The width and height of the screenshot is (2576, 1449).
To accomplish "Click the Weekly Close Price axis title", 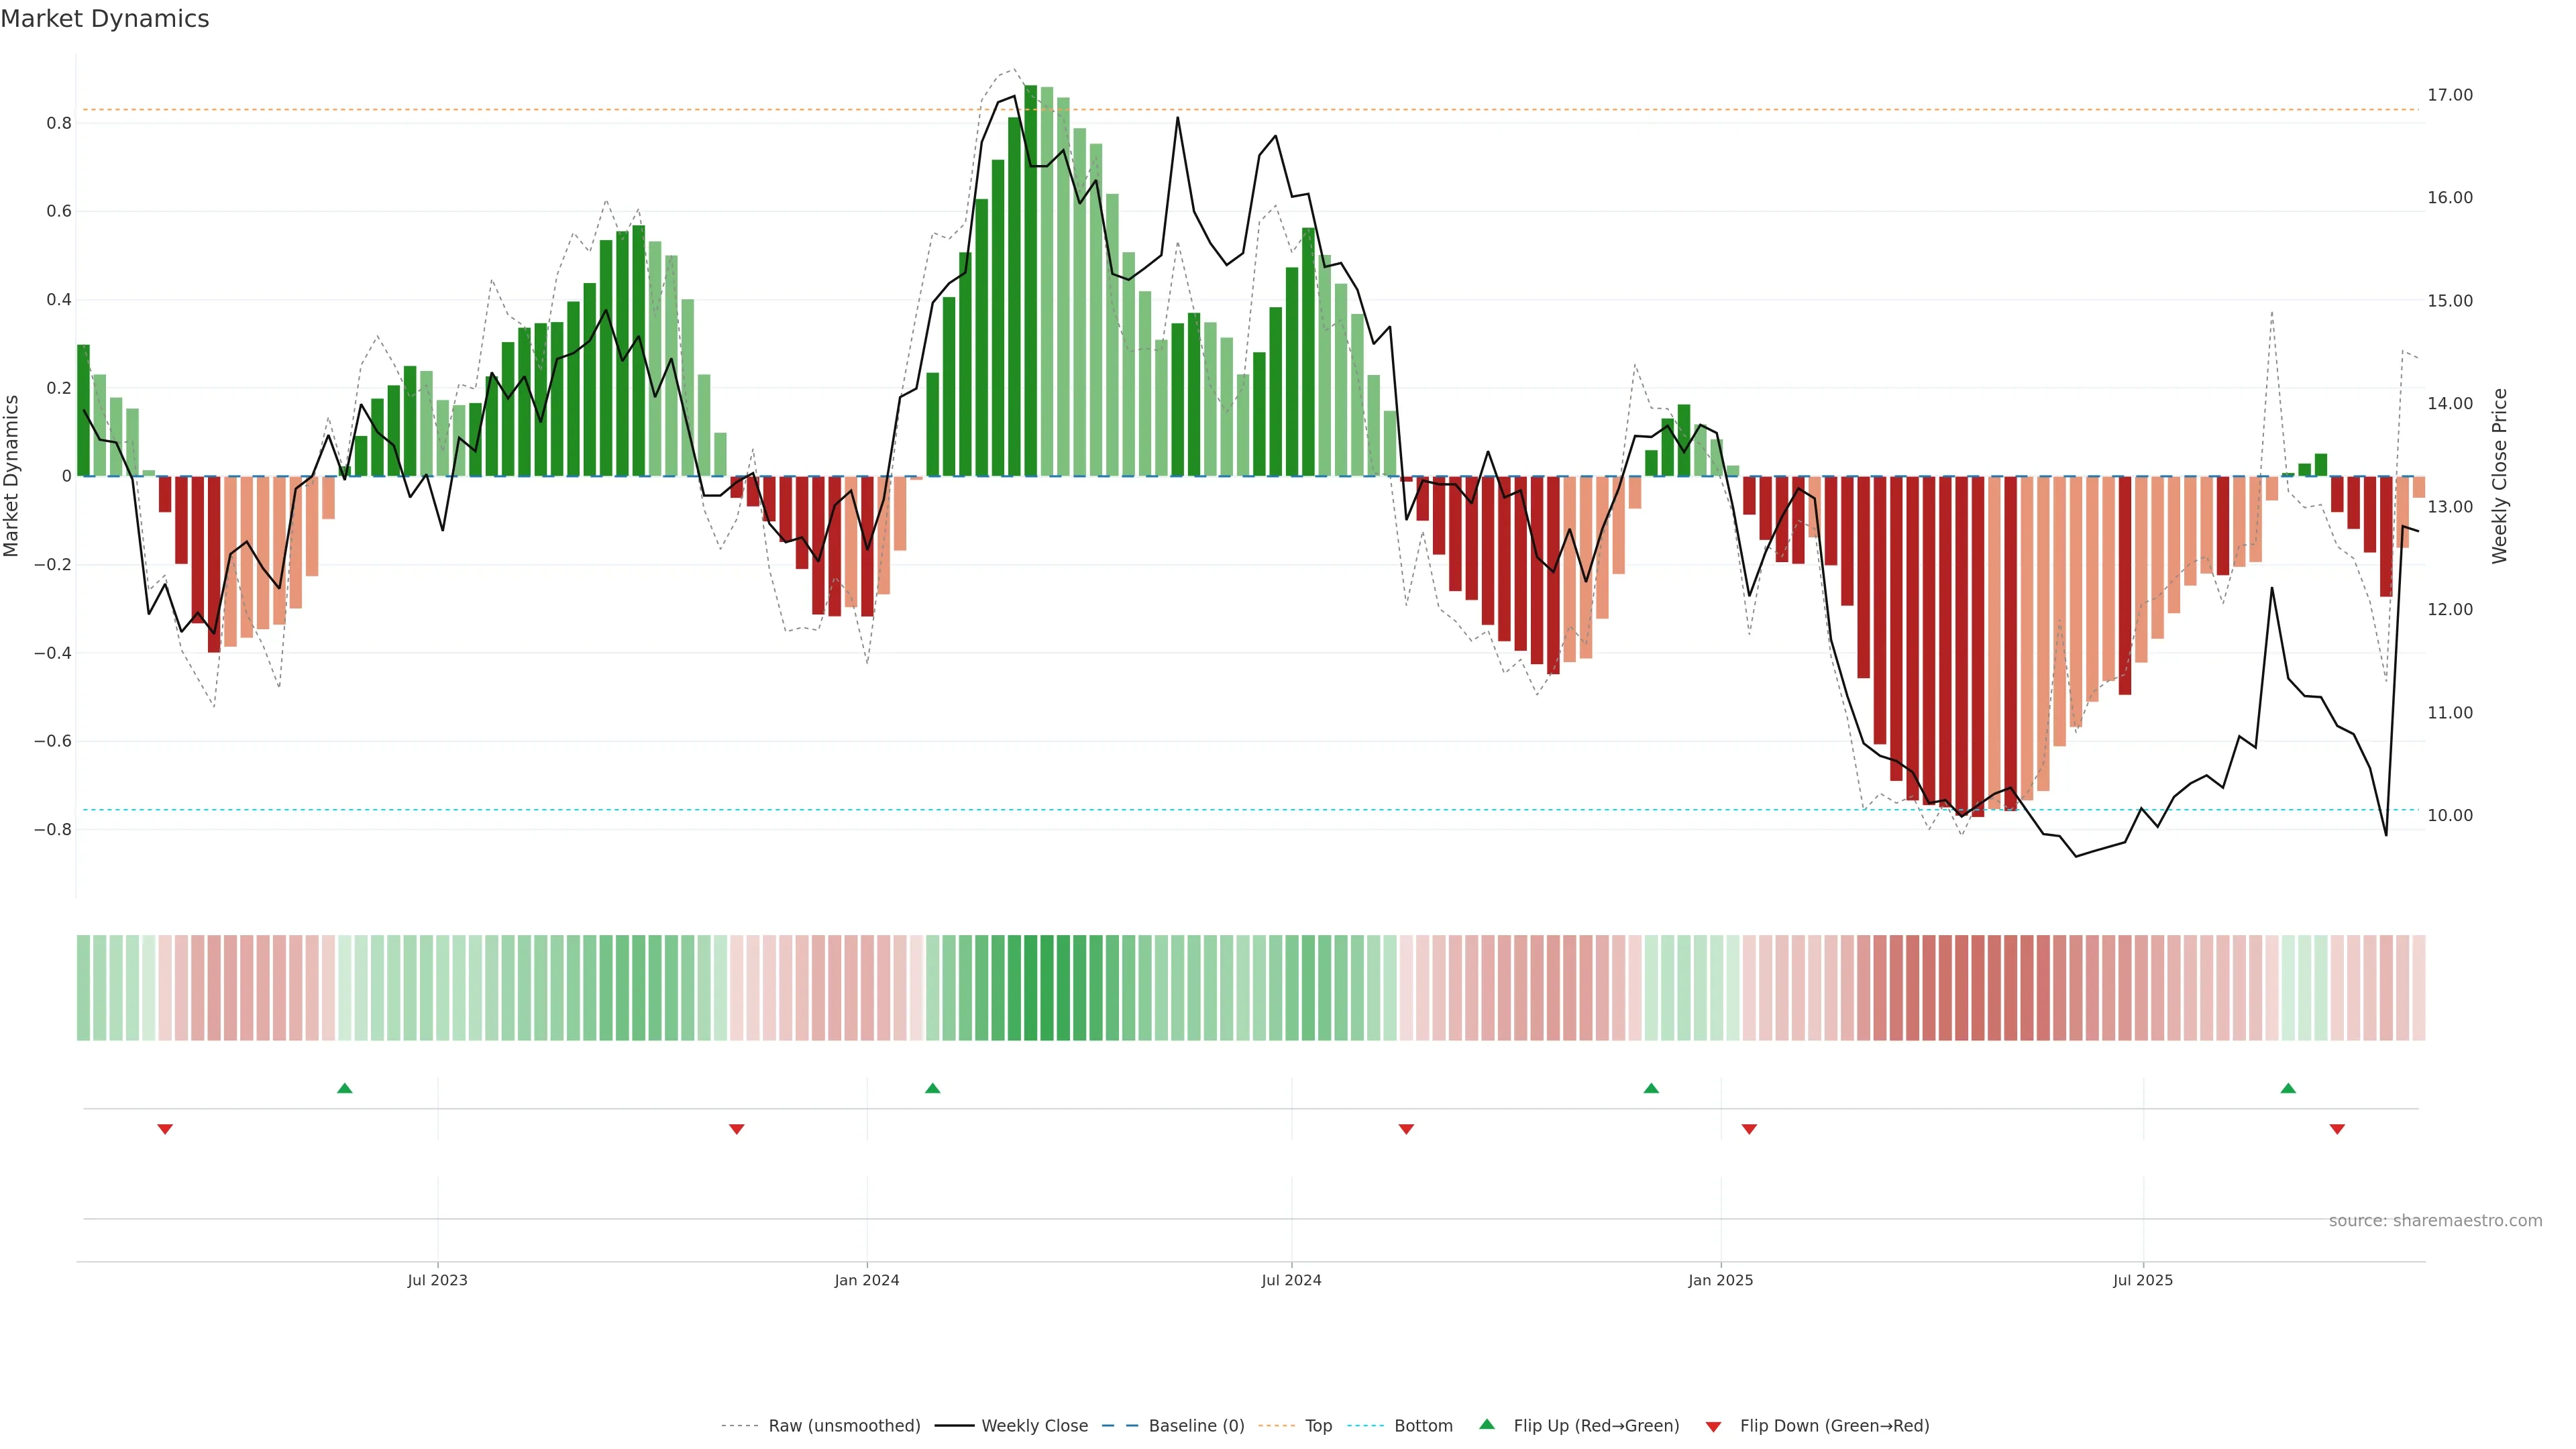I will pos(2500,476).
